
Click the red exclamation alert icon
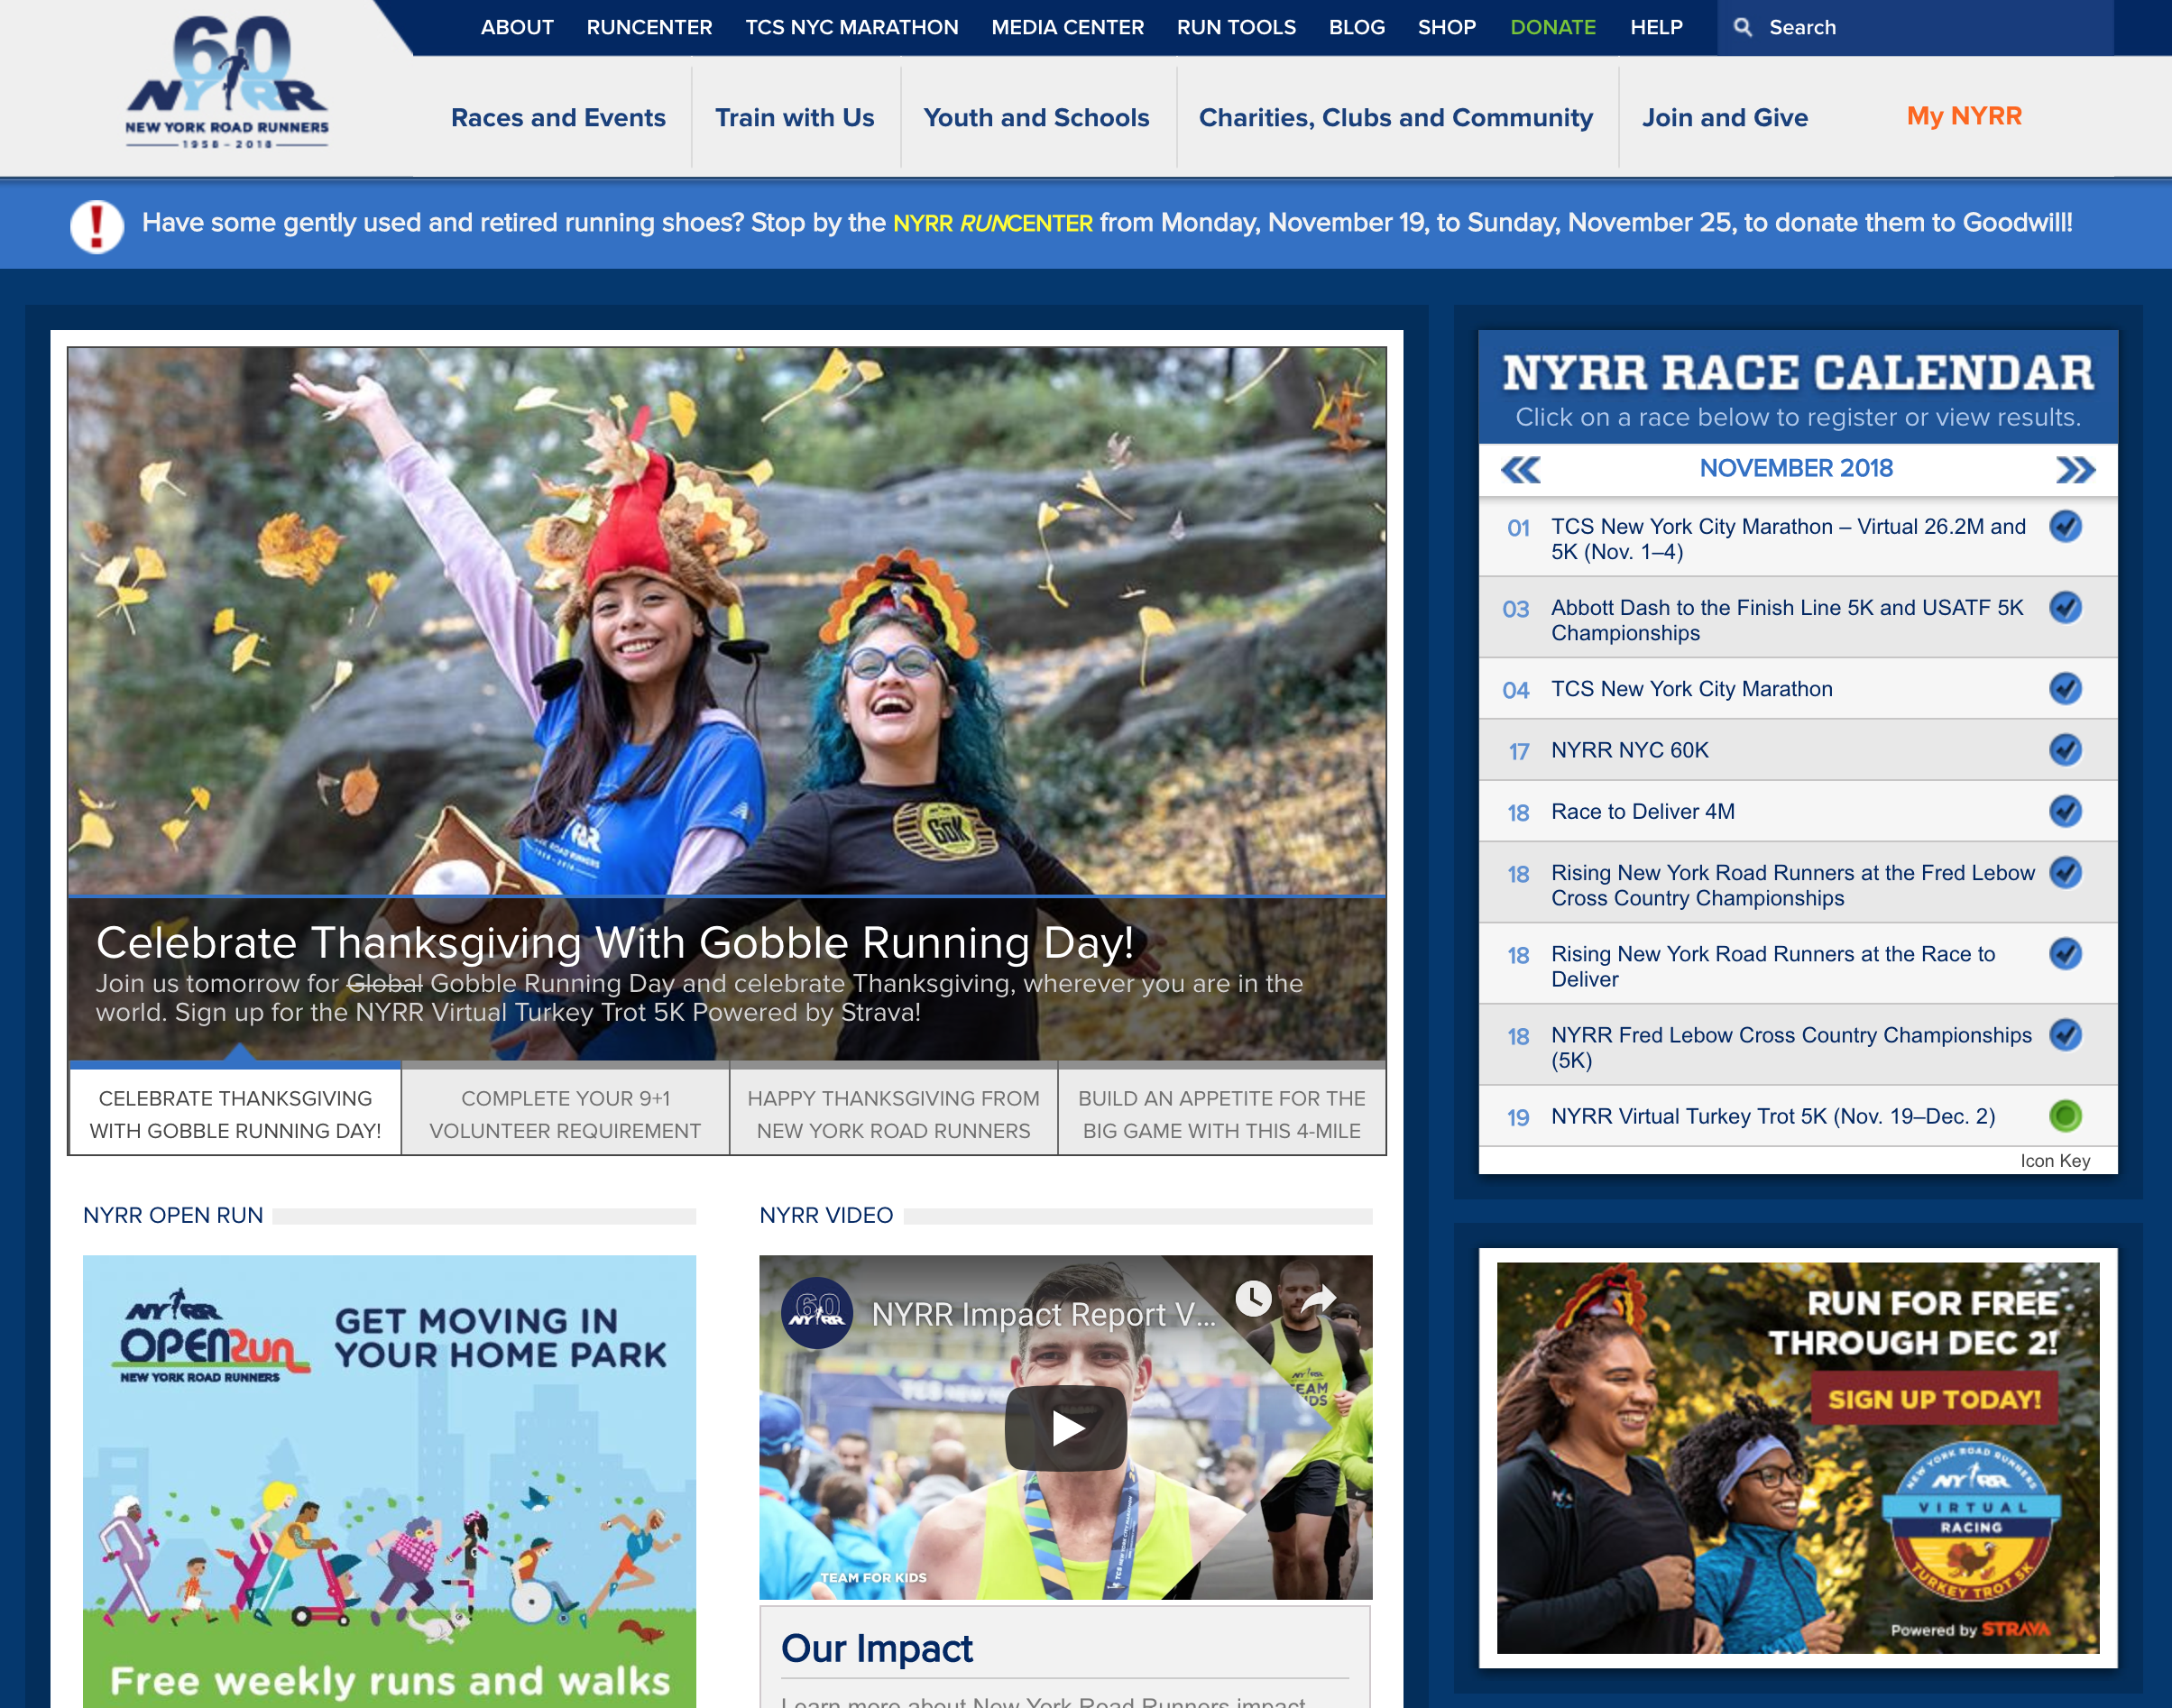click(x=97, y=225)
